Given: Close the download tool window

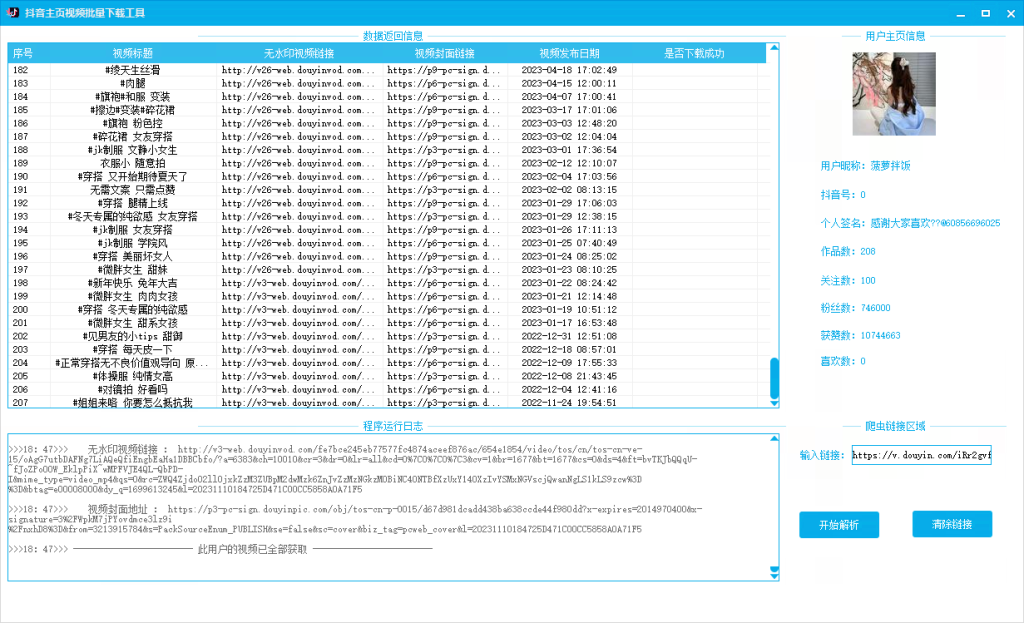Looking at the screenshot, I should 1010,13.
